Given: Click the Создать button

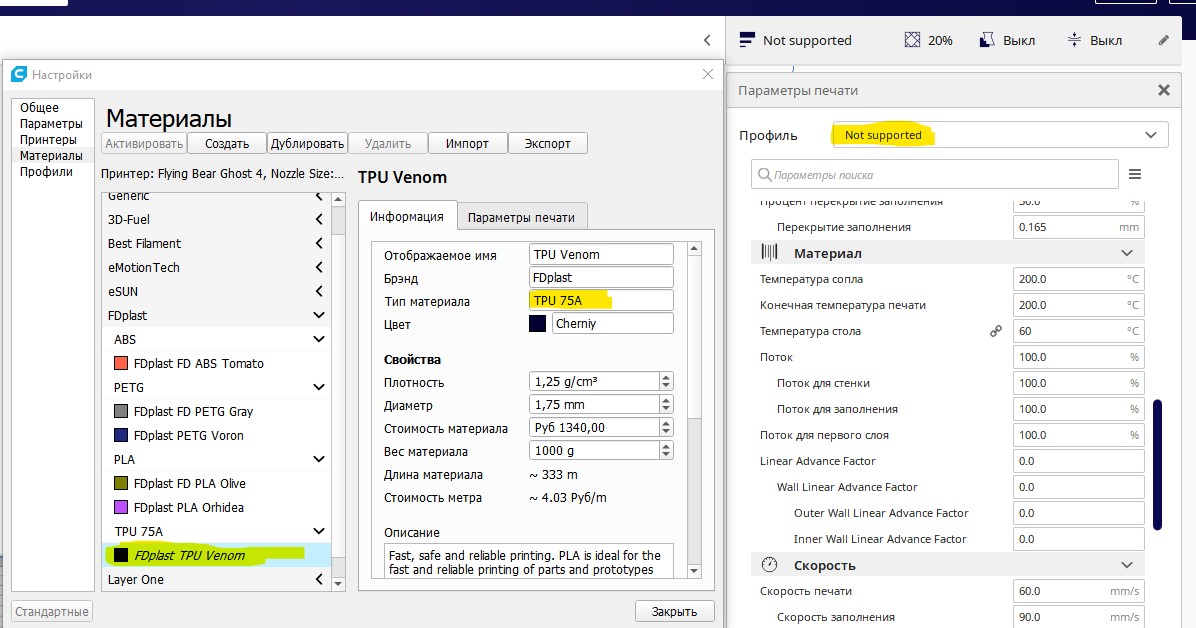Looking at the screenshot, I should [227, 143].
